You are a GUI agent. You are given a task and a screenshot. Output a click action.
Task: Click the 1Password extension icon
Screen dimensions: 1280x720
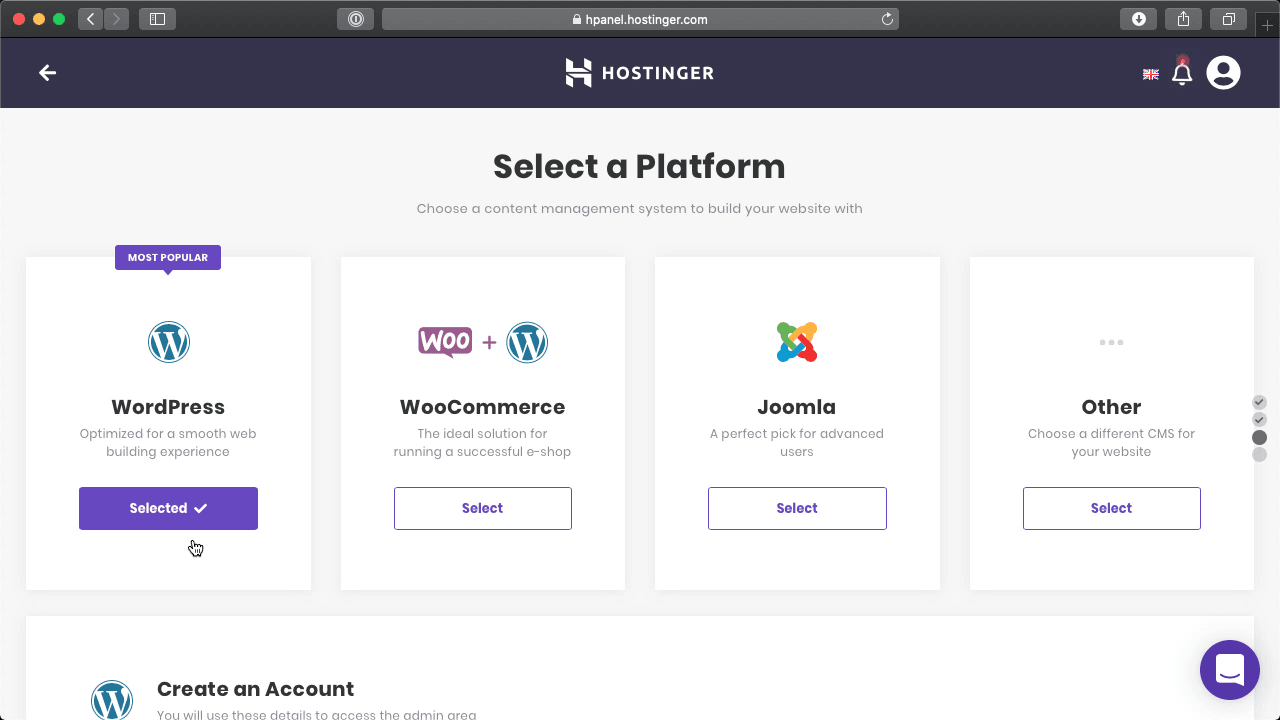(355, 18)
